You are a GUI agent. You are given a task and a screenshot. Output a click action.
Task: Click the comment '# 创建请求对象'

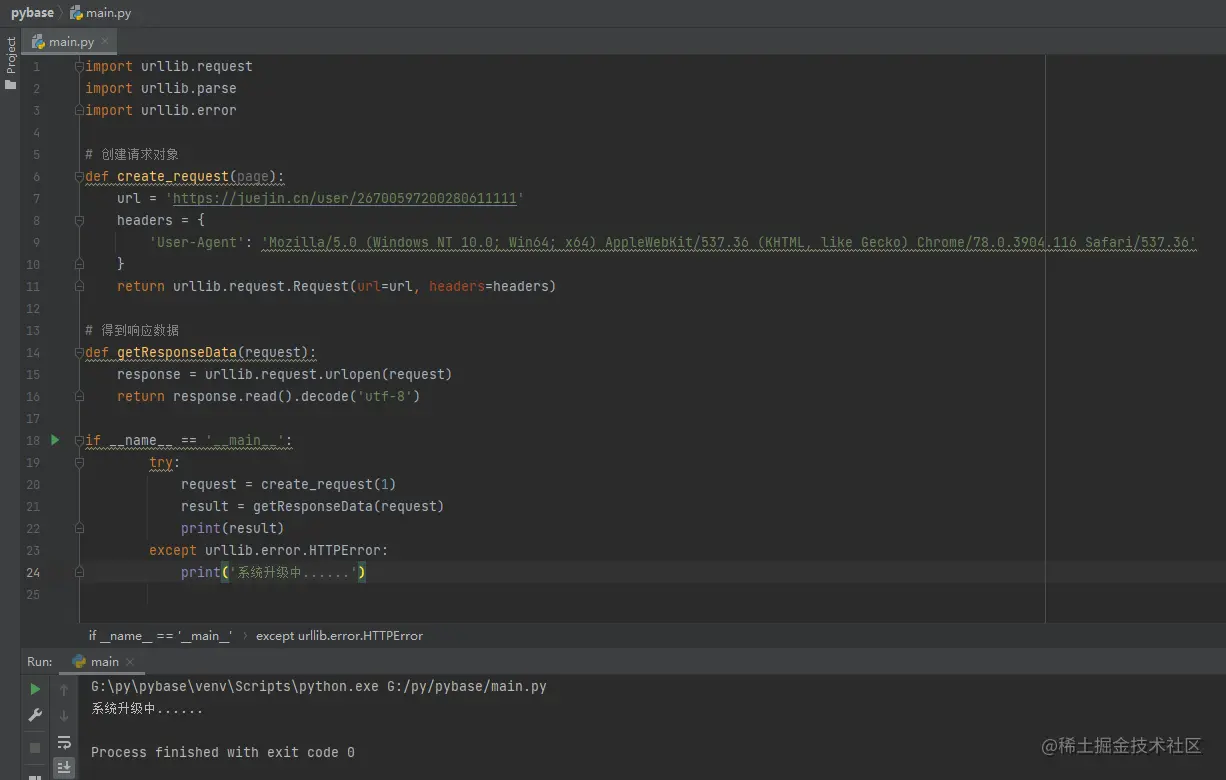[132, 154]
